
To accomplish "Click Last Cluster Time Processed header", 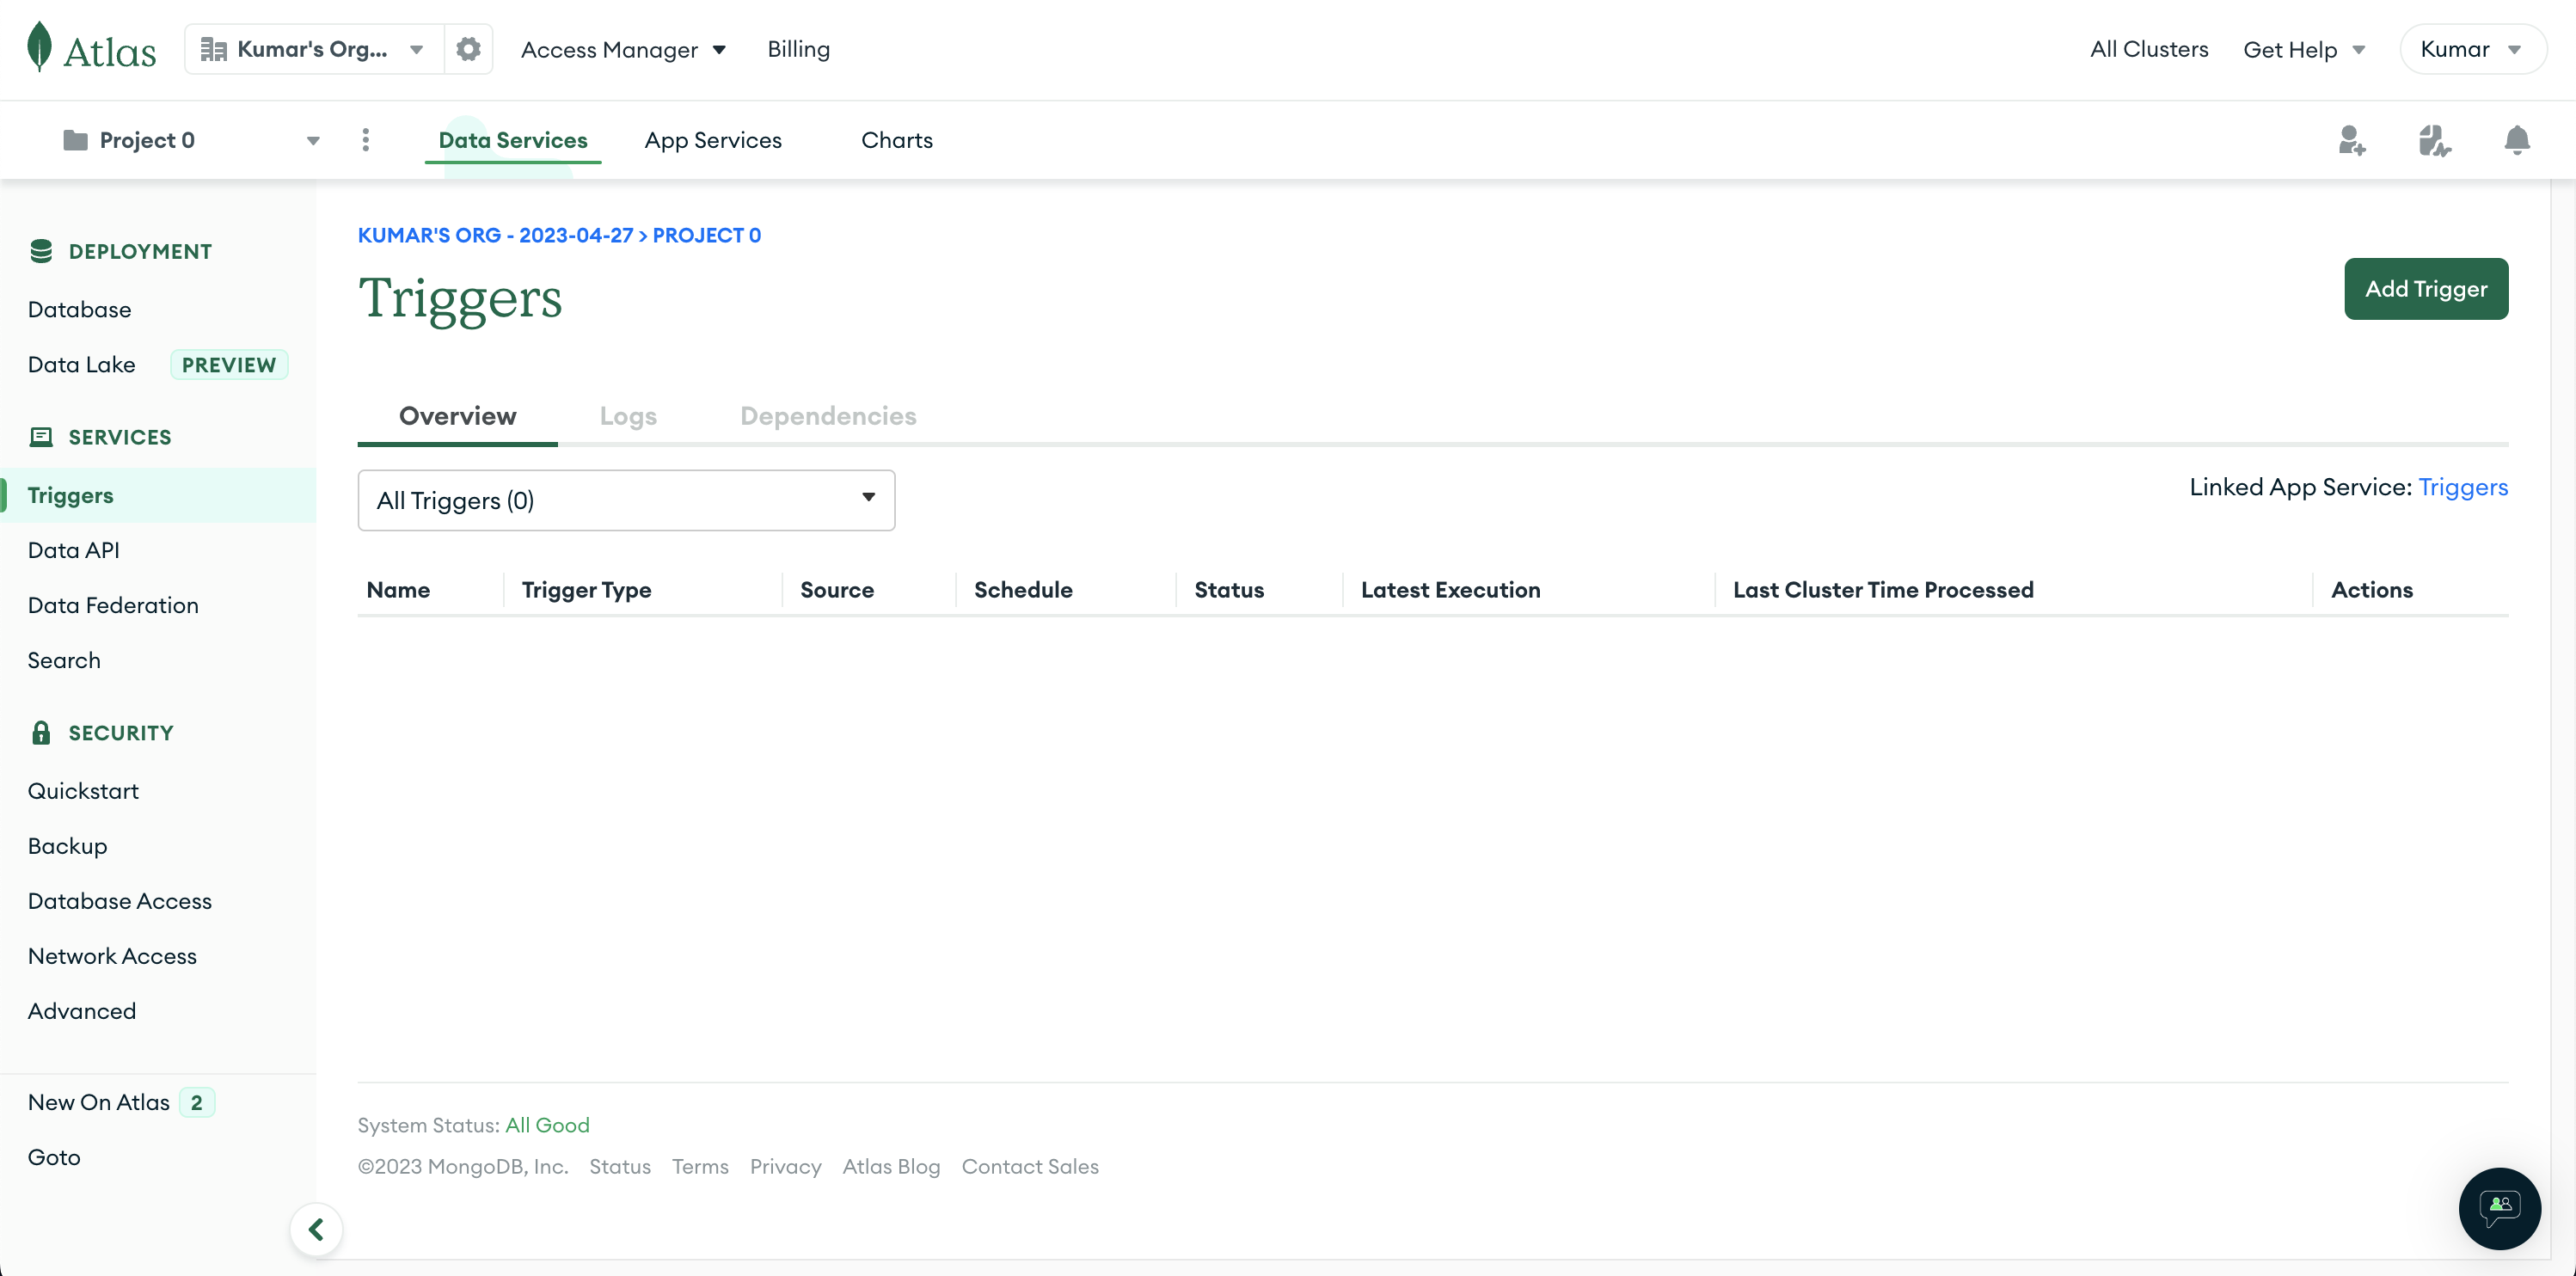I will (1883, 590).
